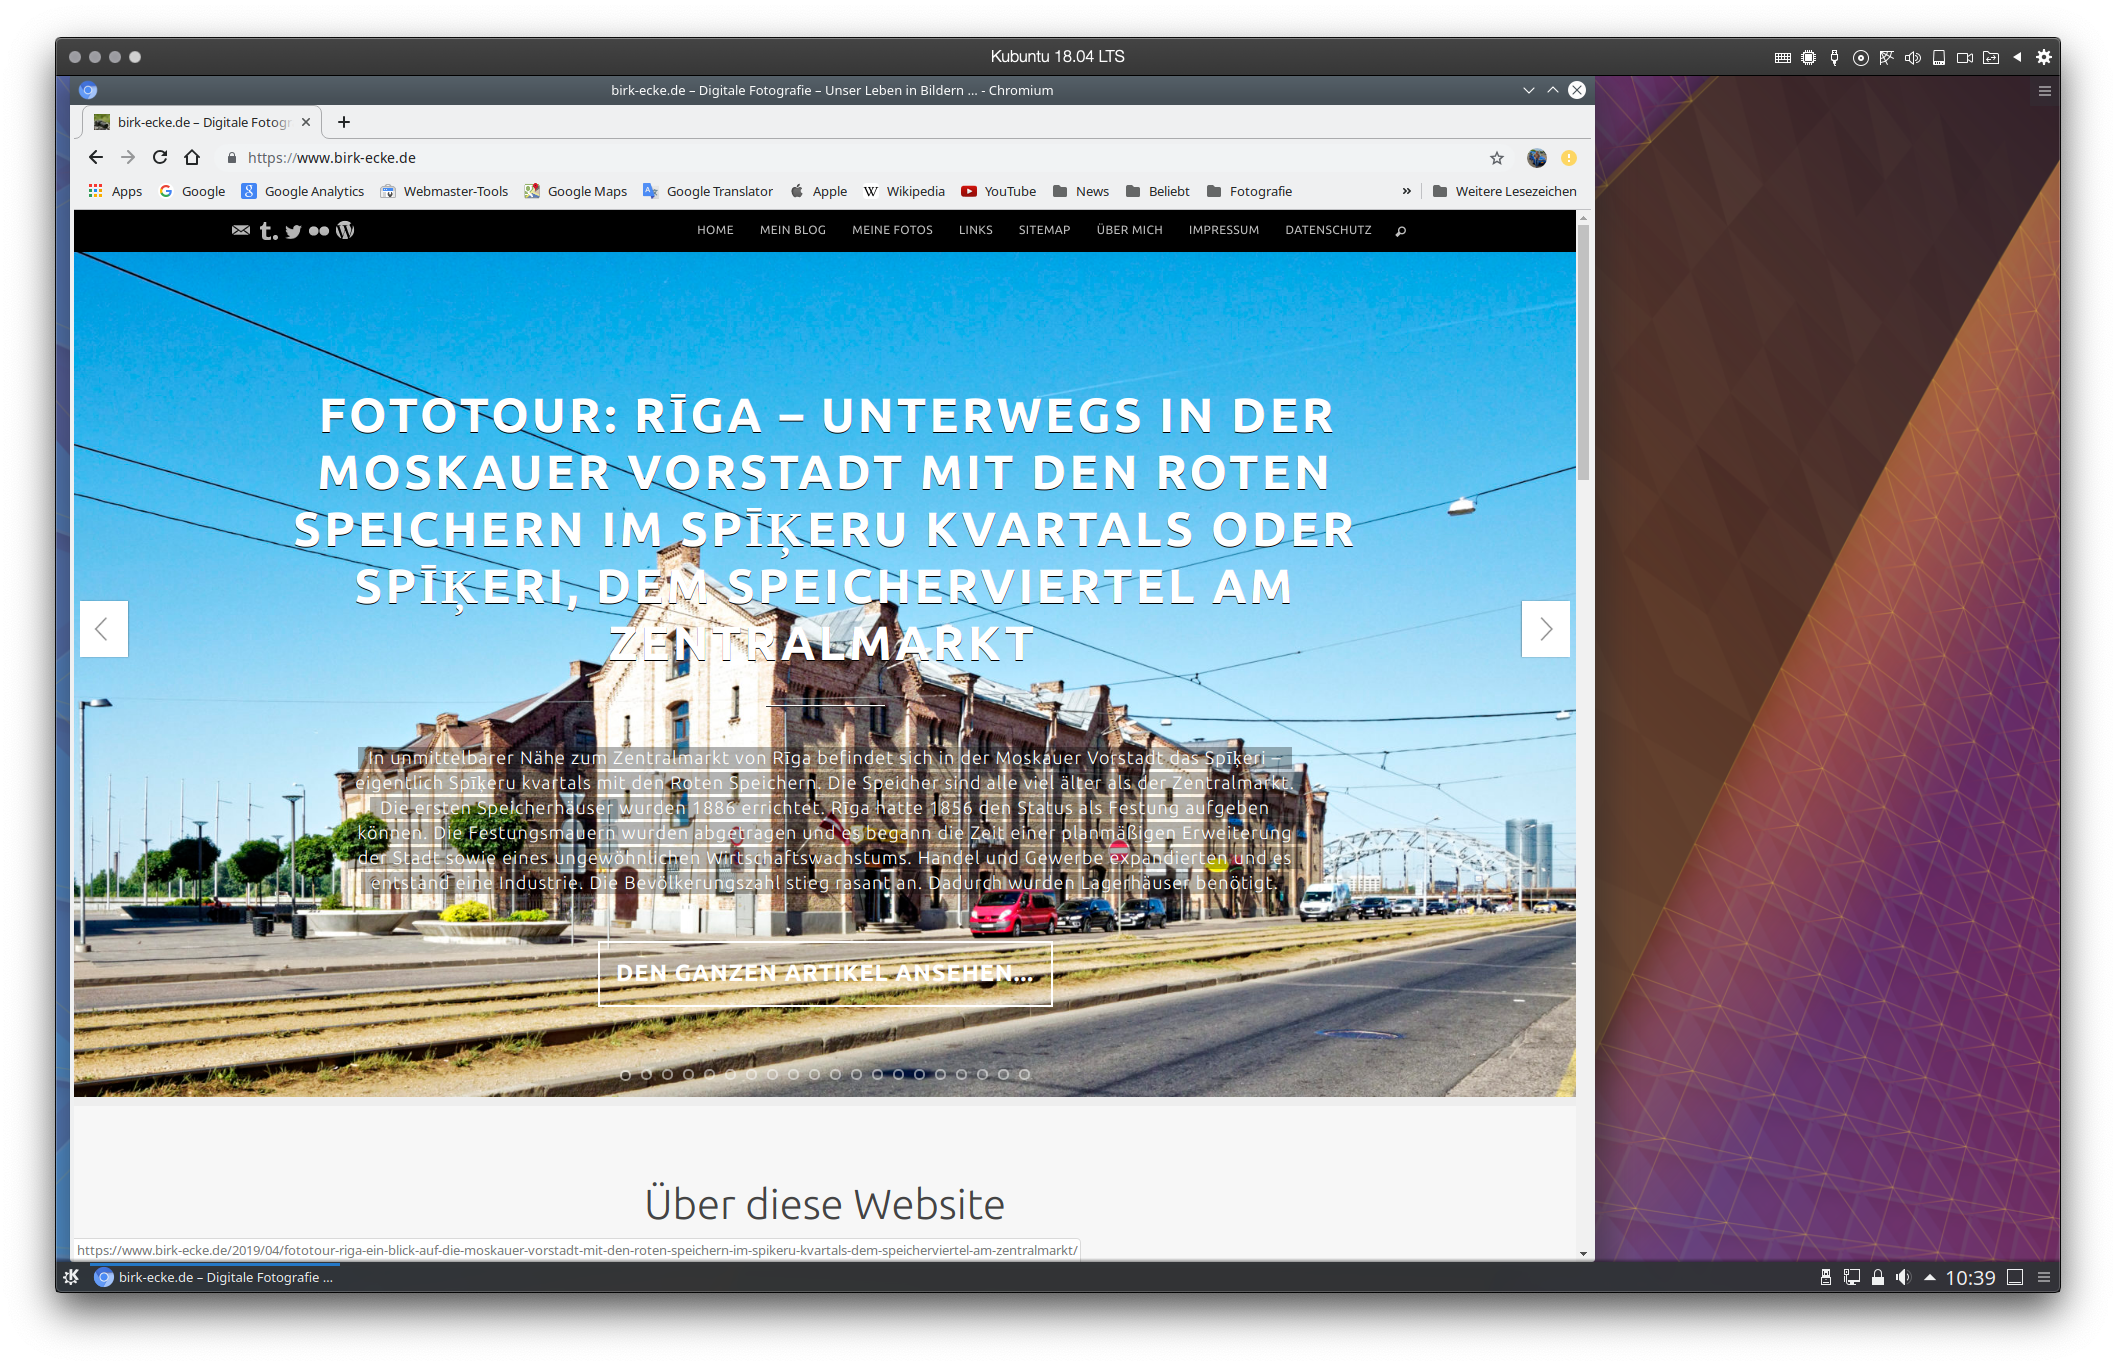Select the last slideshow pagination dot
The width and height of the screenshot is (2116, 1366).
(1024, 1075)
